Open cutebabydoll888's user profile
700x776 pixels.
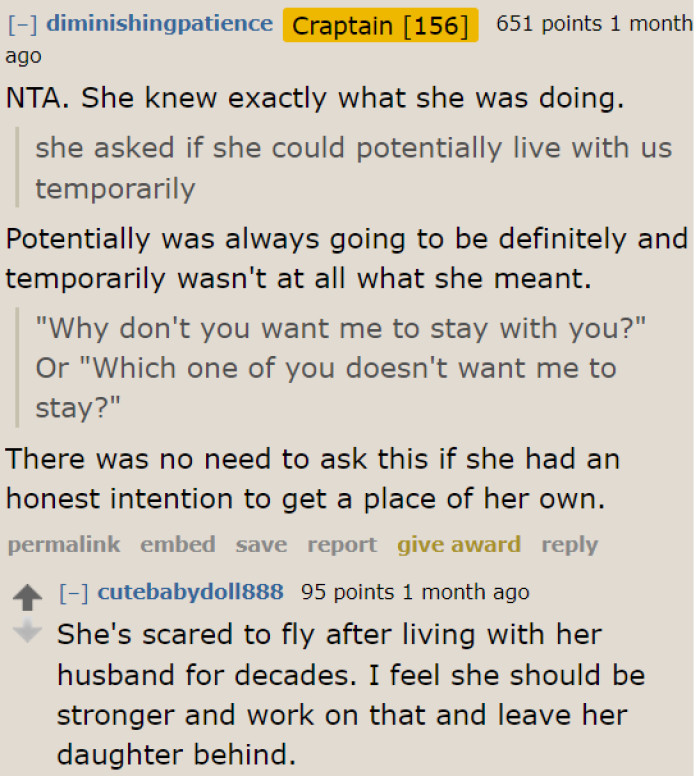191,592
